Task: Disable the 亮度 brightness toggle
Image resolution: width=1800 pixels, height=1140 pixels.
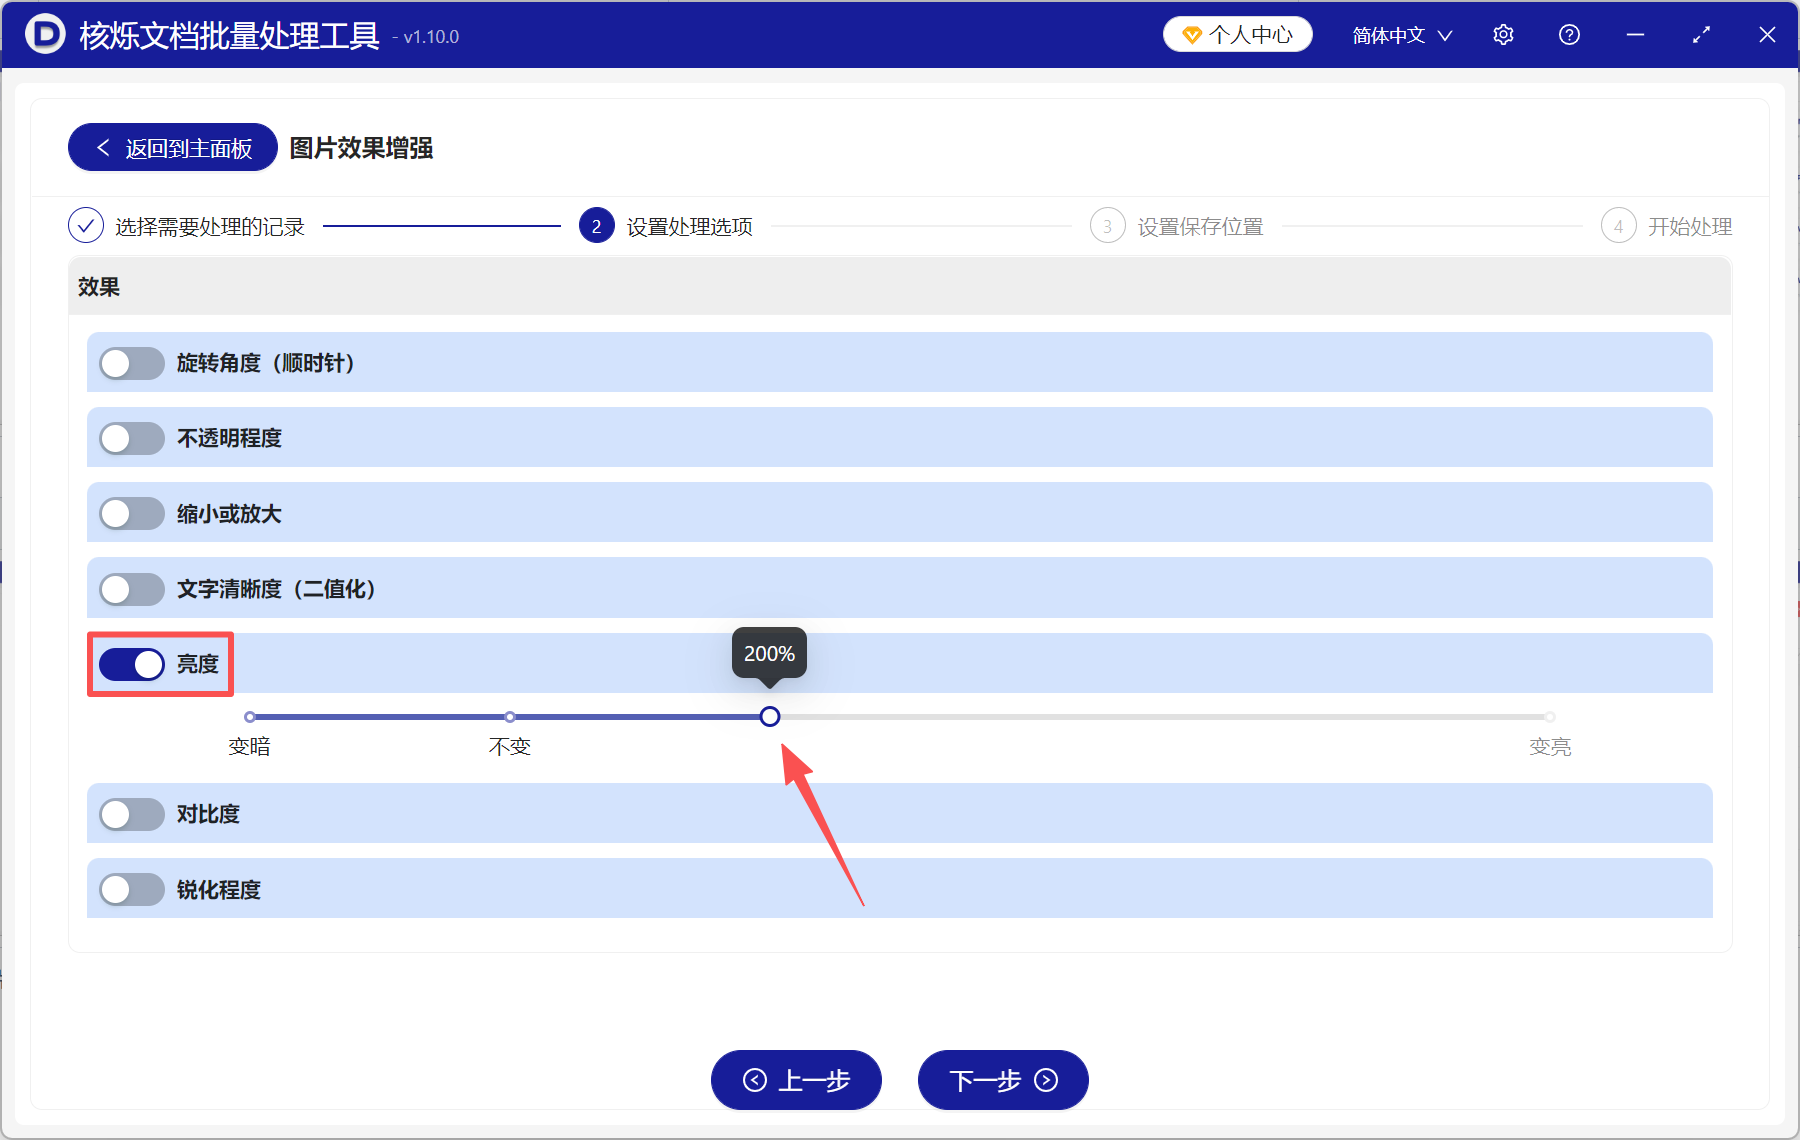Action: tap(131, 664)
